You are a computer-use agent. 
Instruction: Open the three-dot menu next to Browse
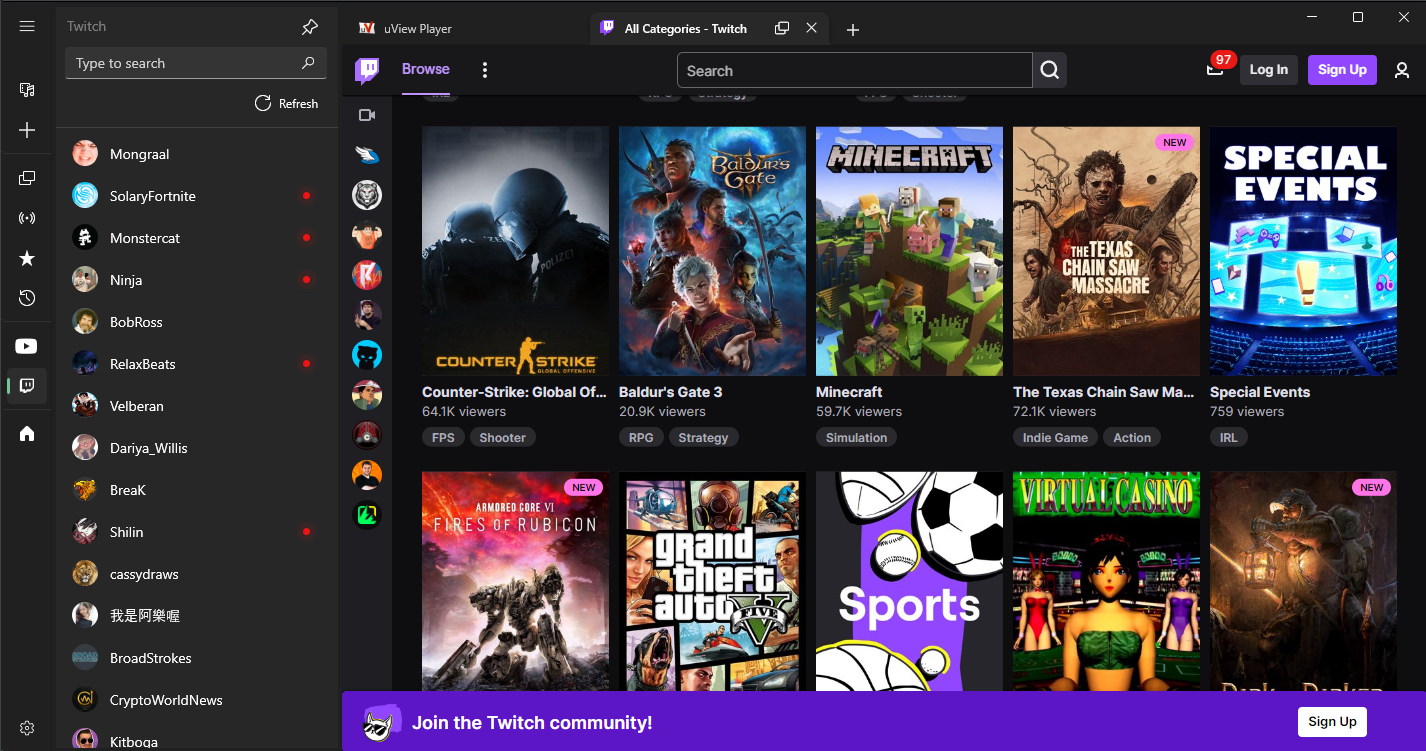[485, 70]
